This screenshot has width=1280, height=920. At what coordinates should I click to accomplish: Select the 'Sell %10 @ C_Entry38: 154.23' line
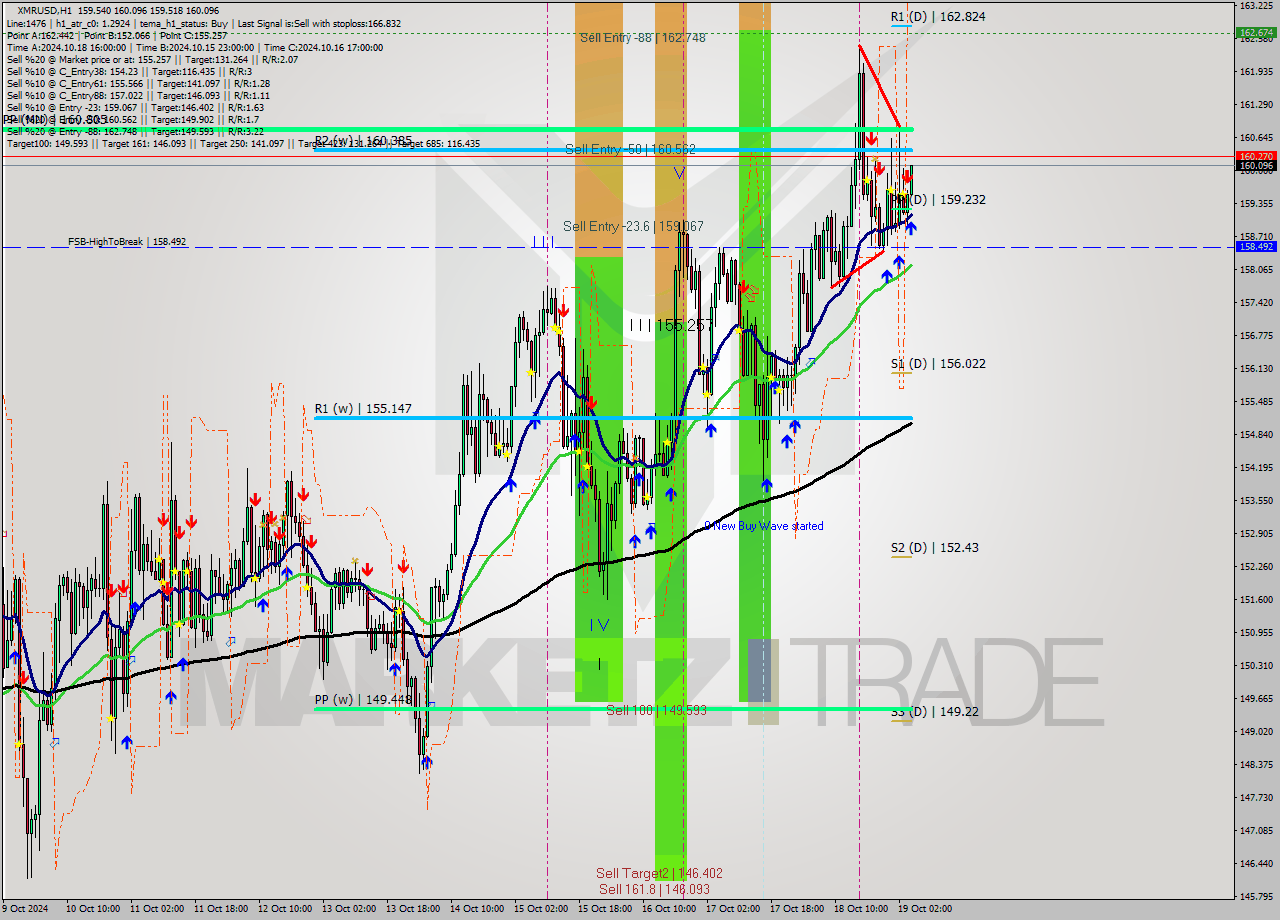130,71
